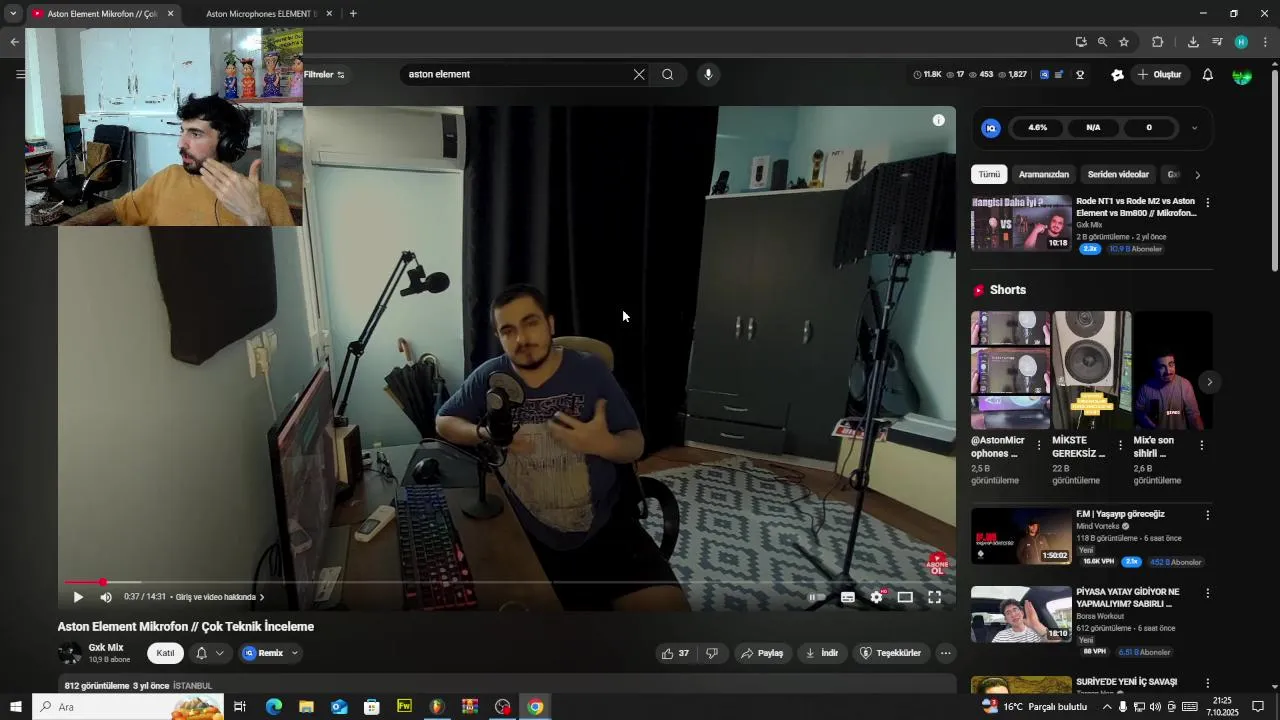Toggle subtitles in the video player
The height and width of the screenshot is (720, 1280).
[x=848, y=597]
